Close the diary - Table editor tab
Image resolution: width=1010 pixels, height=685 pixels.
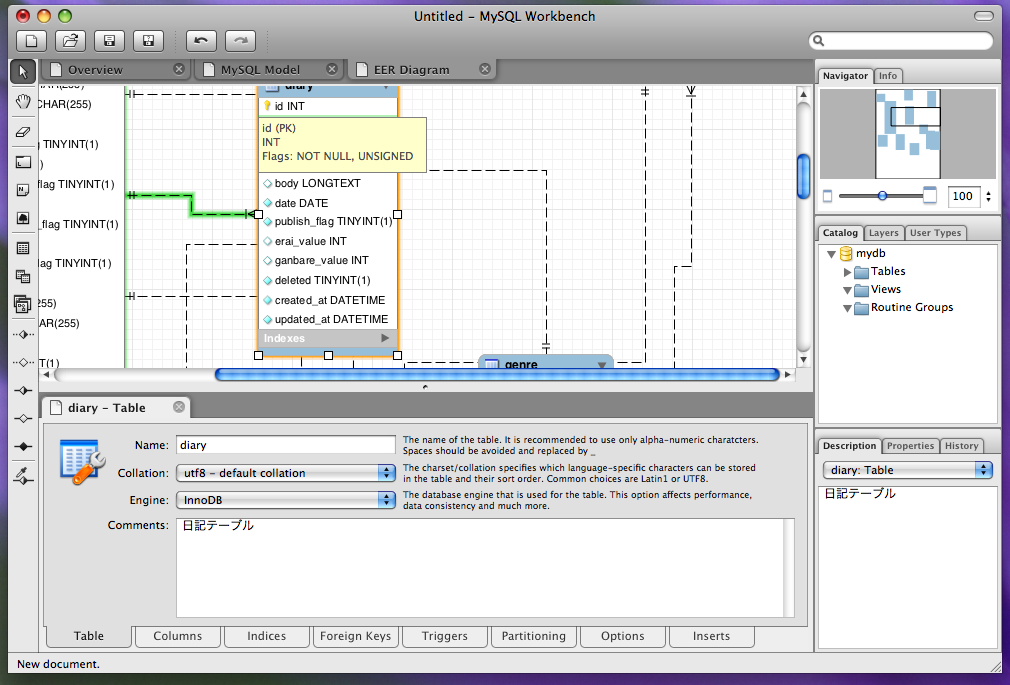pyautogui.click(x=179, y=407)
